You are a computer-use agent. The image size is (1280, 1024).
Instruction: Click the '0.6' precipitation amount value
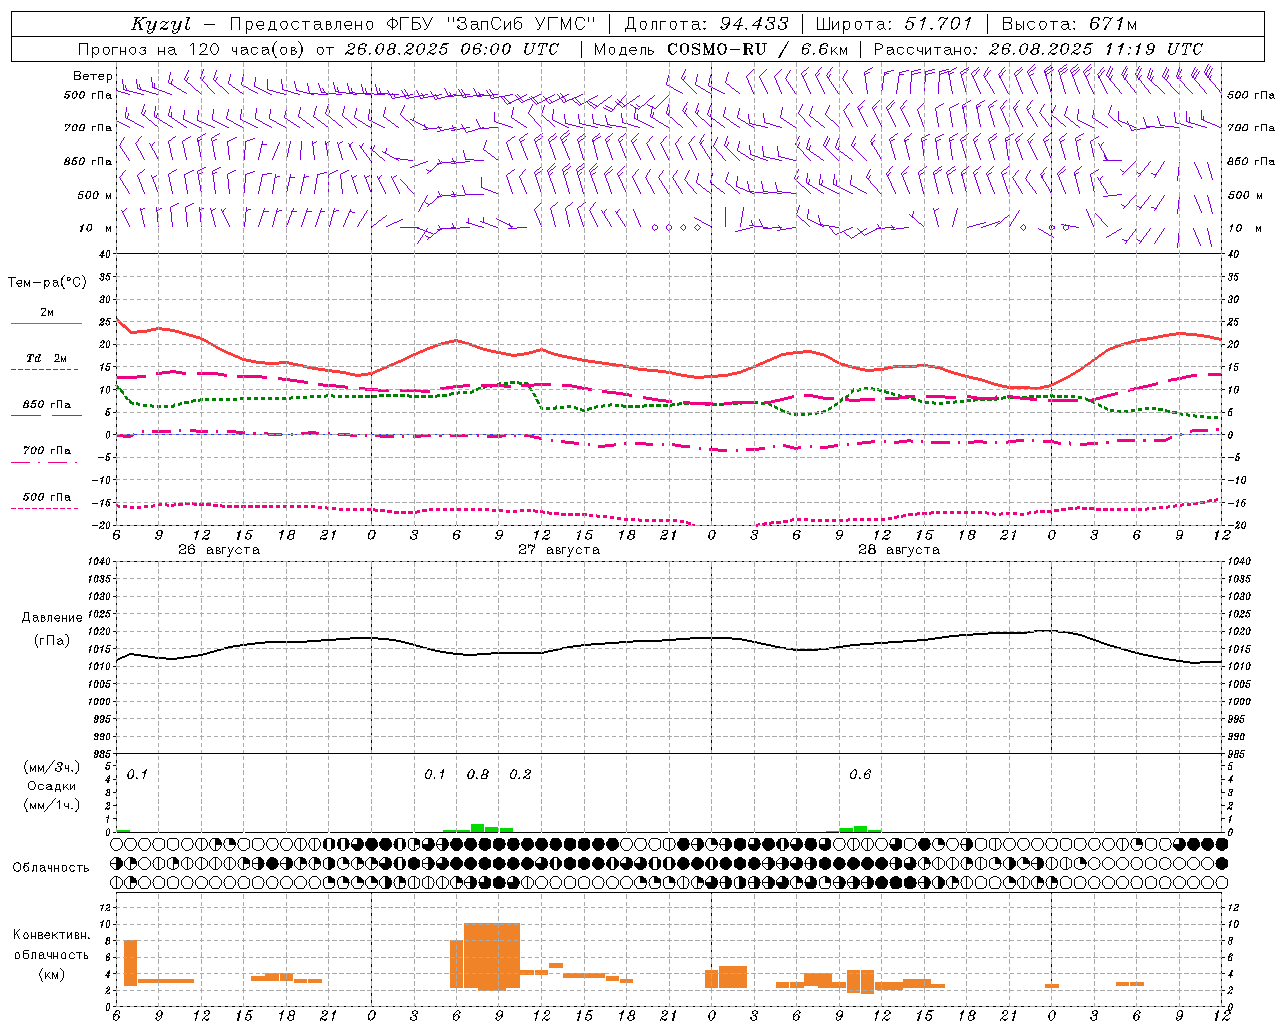[x=860, y=775]
